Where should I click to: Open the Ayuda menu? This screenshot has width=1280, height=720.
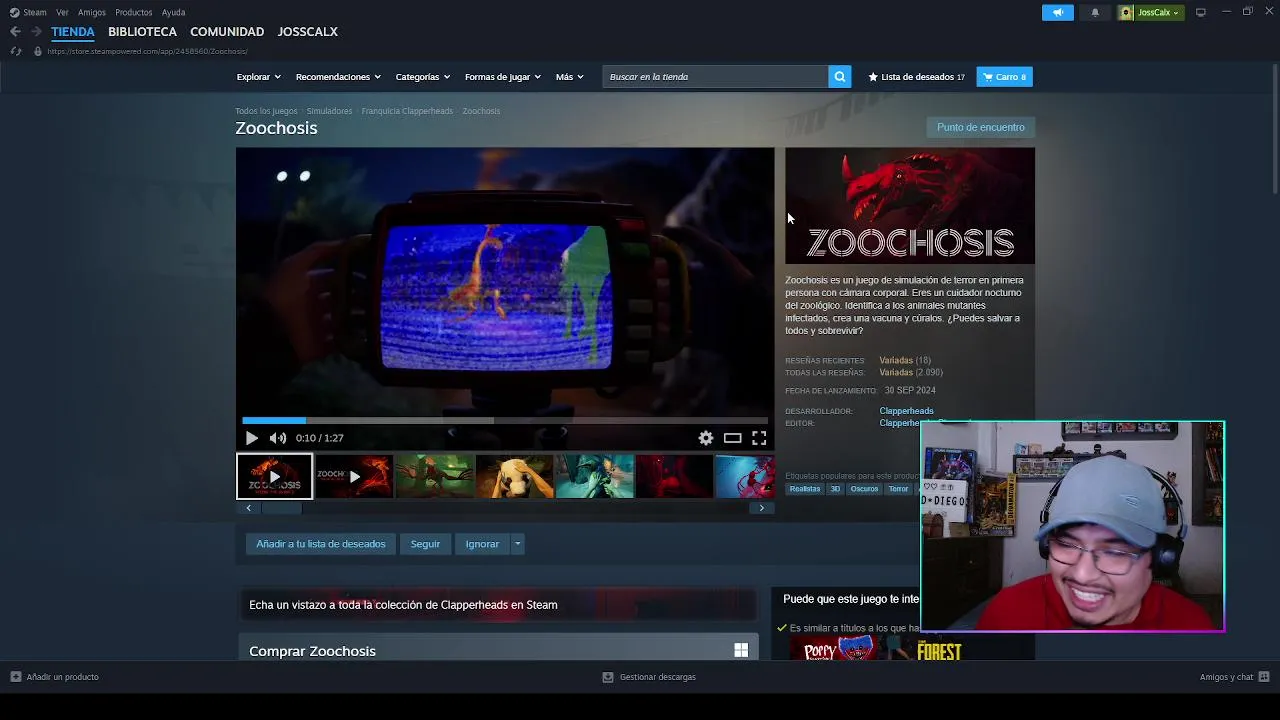click(x=173, y=12)
